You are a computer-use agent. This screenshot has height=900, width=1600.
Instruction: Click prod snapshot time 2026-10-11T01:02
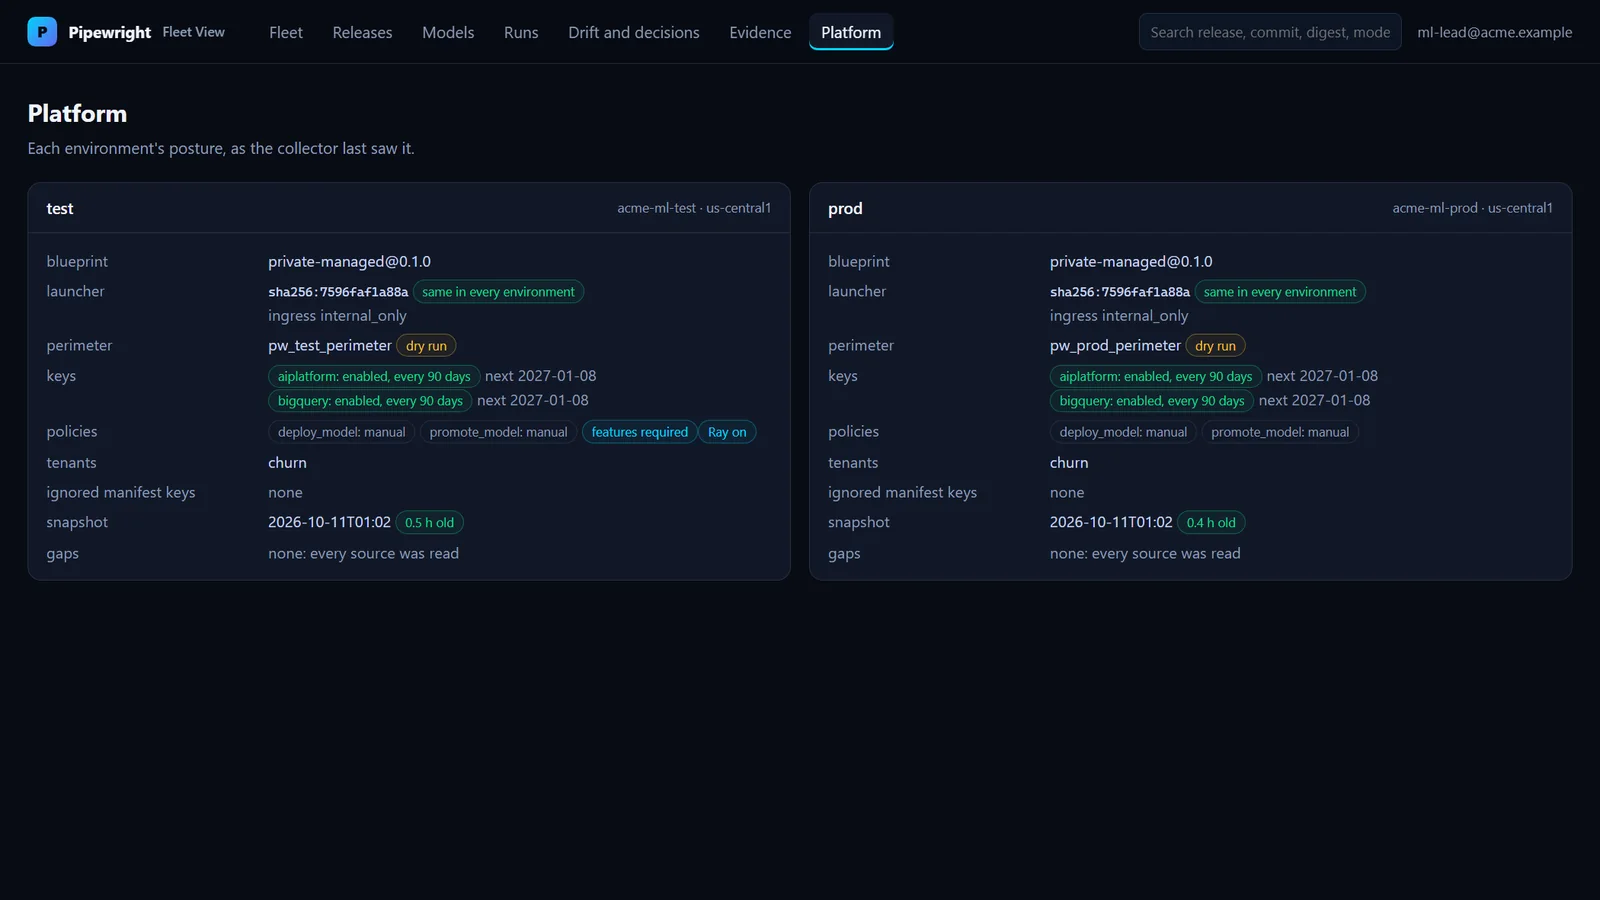pos(1111,522)
